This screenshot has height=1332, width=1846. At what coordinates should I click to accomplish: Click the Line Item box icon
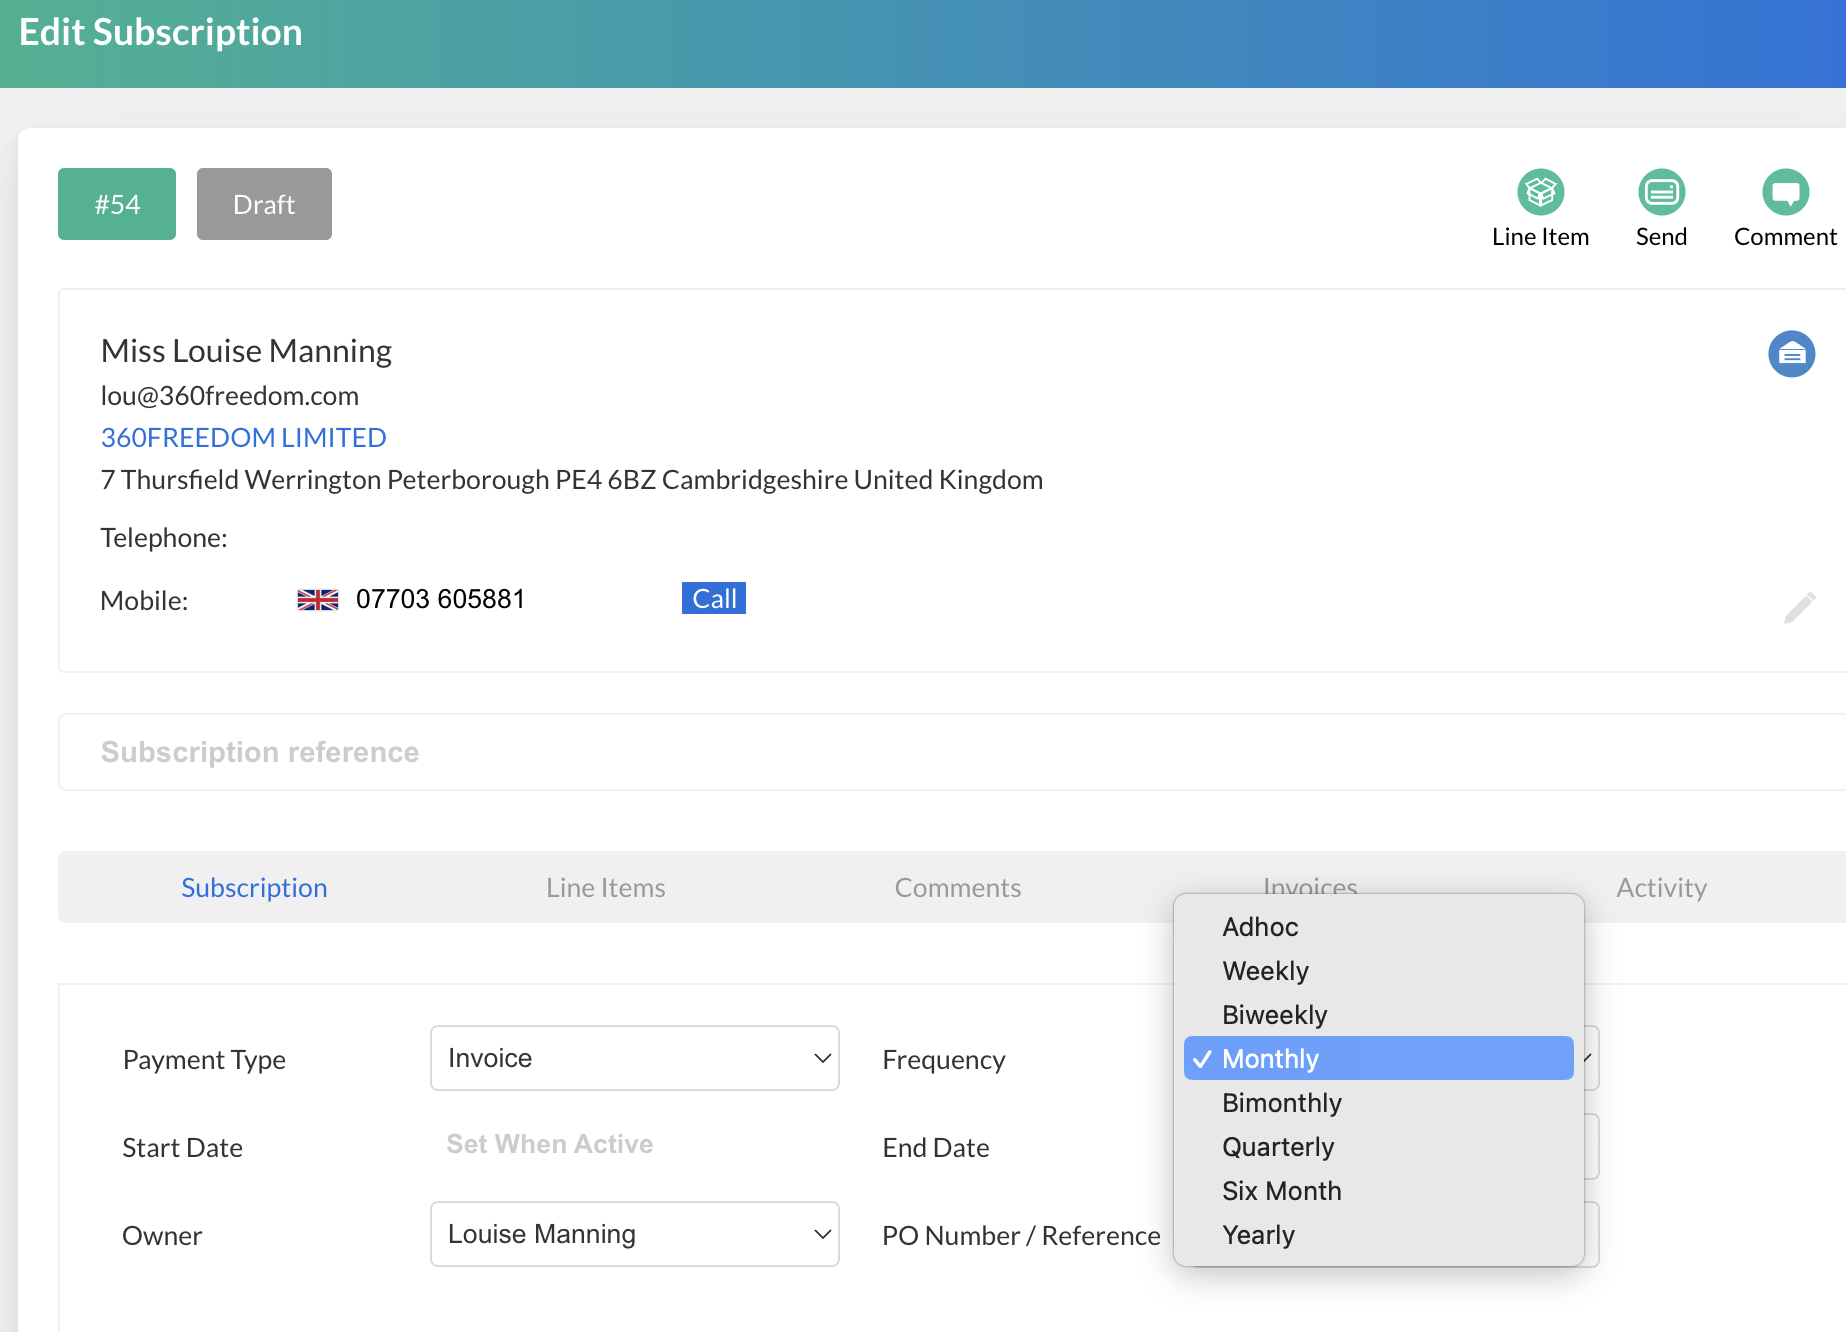click(x=1540, y=192)
